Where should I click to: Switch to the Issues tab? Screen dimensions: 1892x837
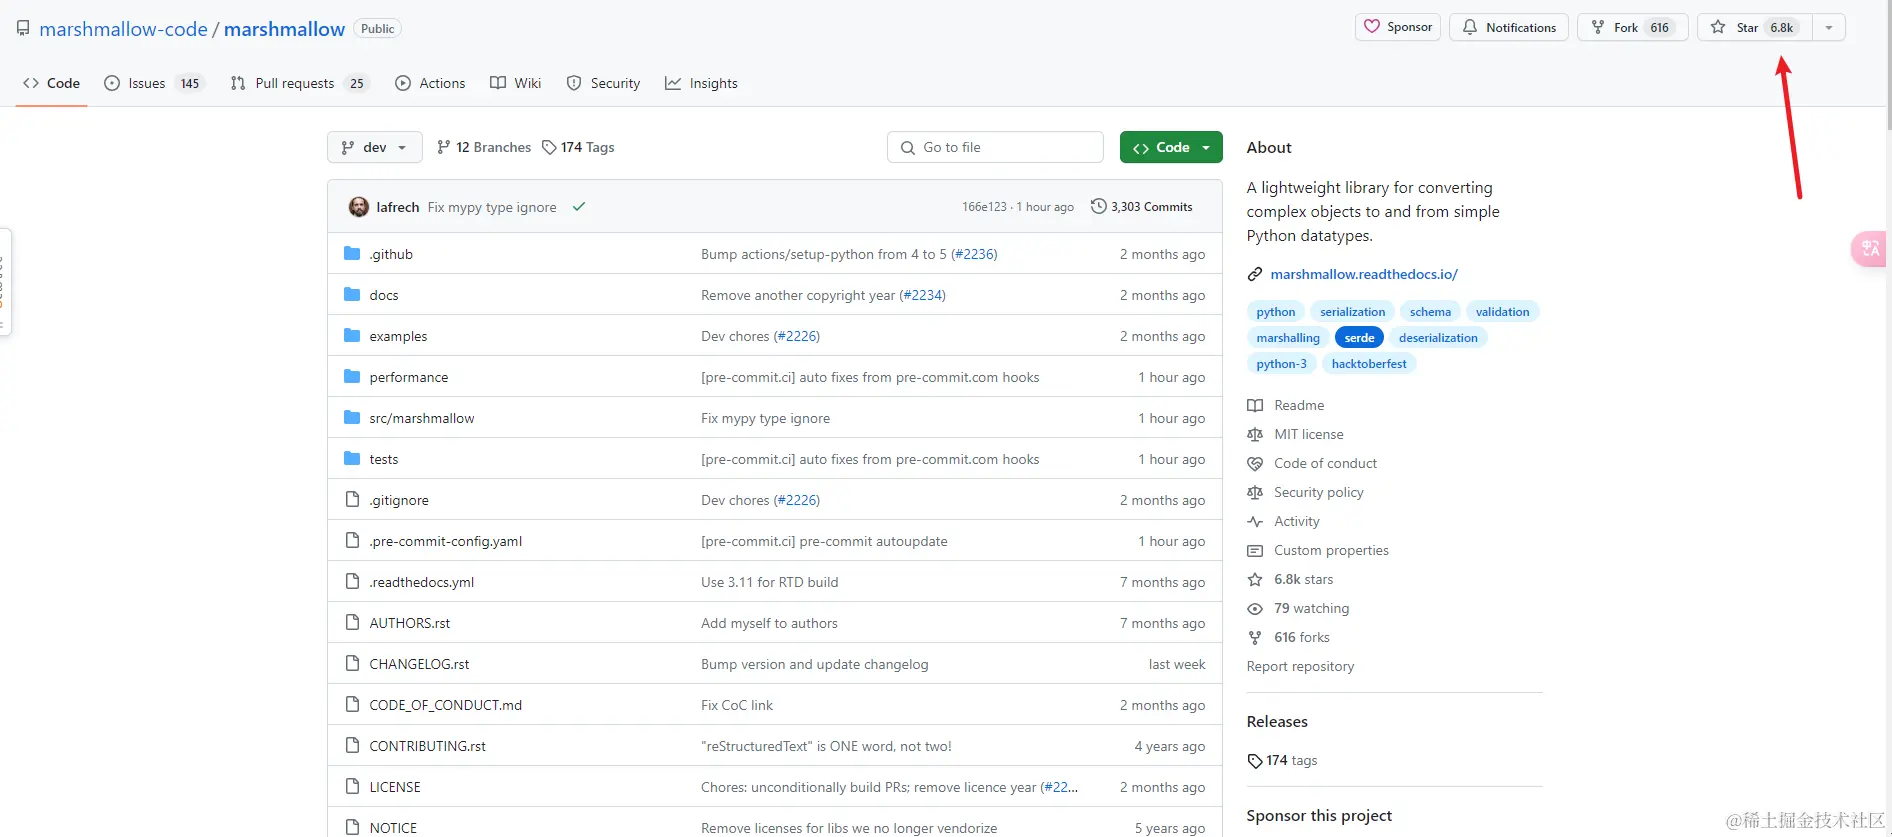point(153,83)
